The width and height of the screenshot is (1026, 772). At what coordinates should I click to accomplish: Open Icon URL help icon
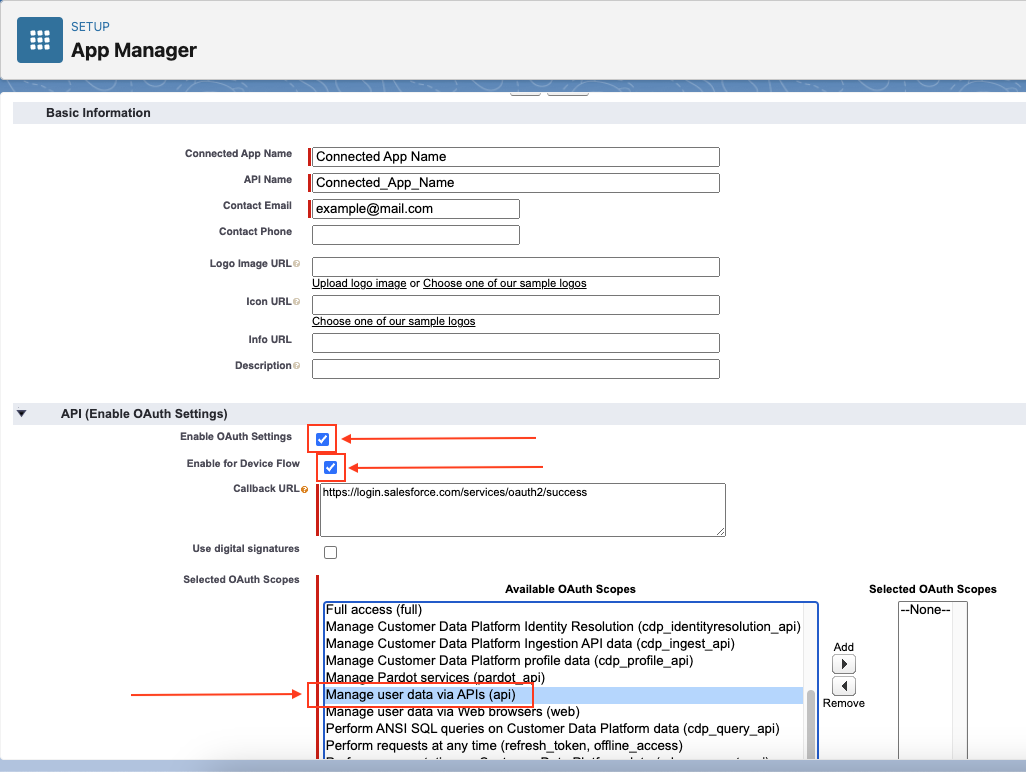296,302
